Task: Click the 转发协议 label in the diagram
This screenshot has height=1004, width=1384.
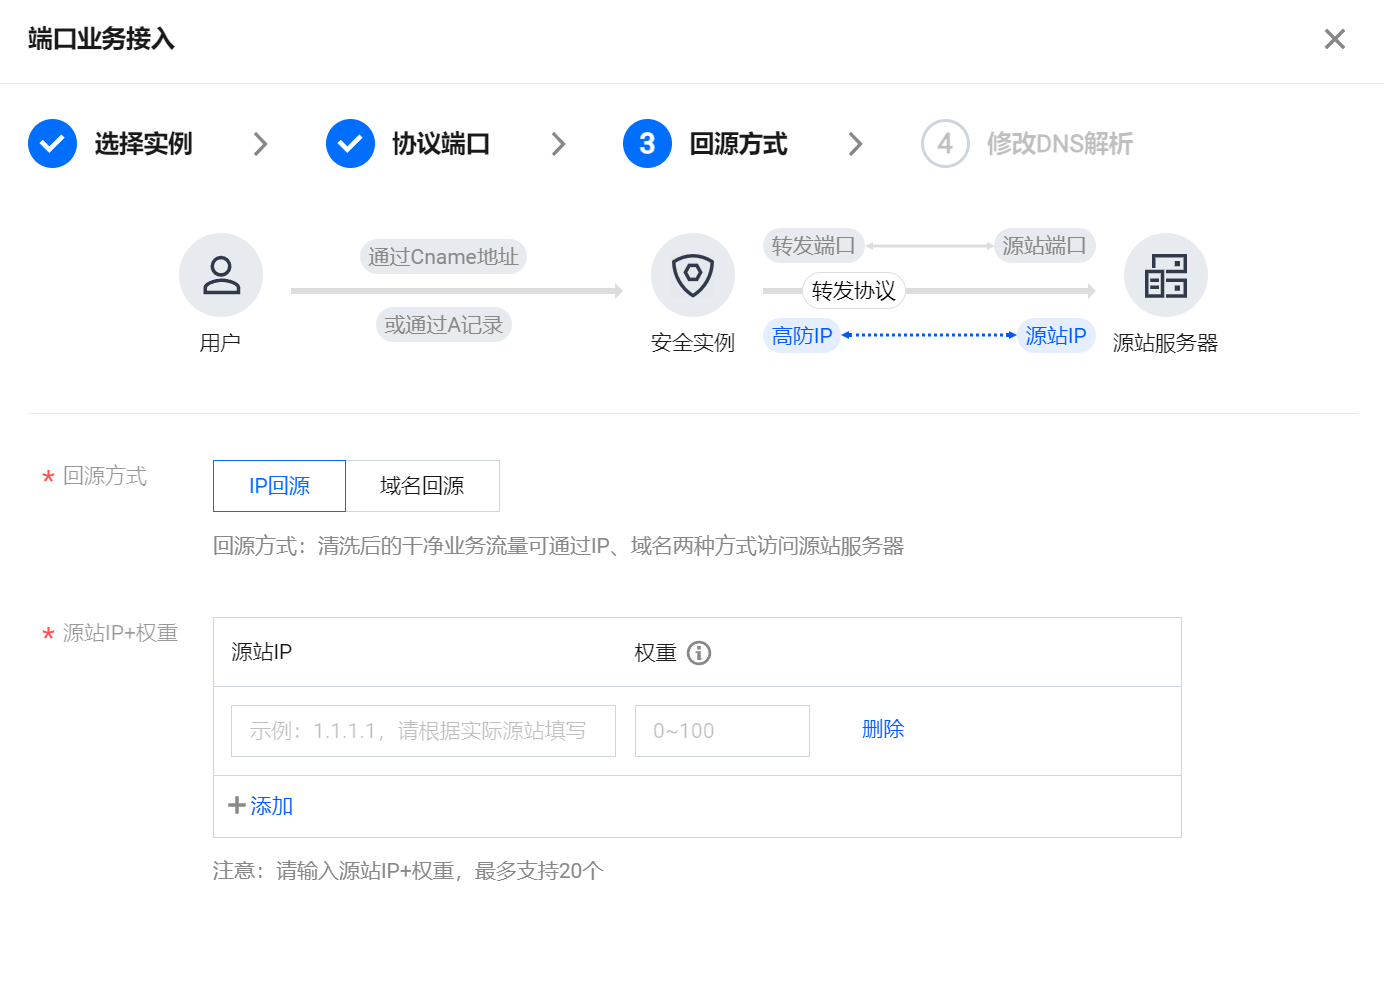Action: [x=854, y=291]
